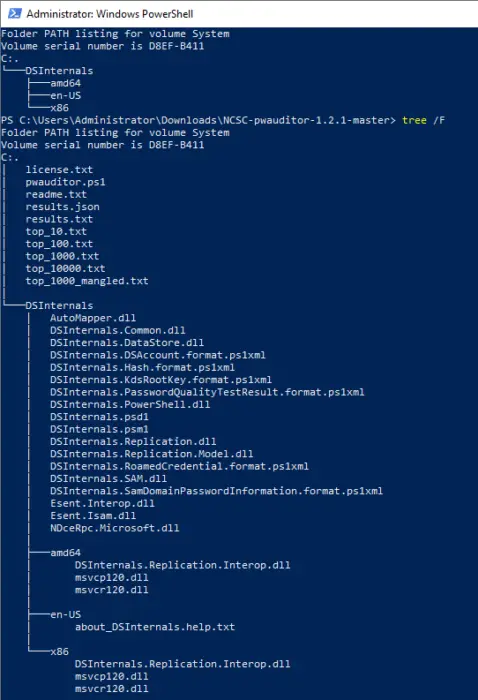Click DSInternals.PasswordQualityTestResult.format.ps1xml entry
This screenshot has width=478, height=700.
click(x=207, y=392)
